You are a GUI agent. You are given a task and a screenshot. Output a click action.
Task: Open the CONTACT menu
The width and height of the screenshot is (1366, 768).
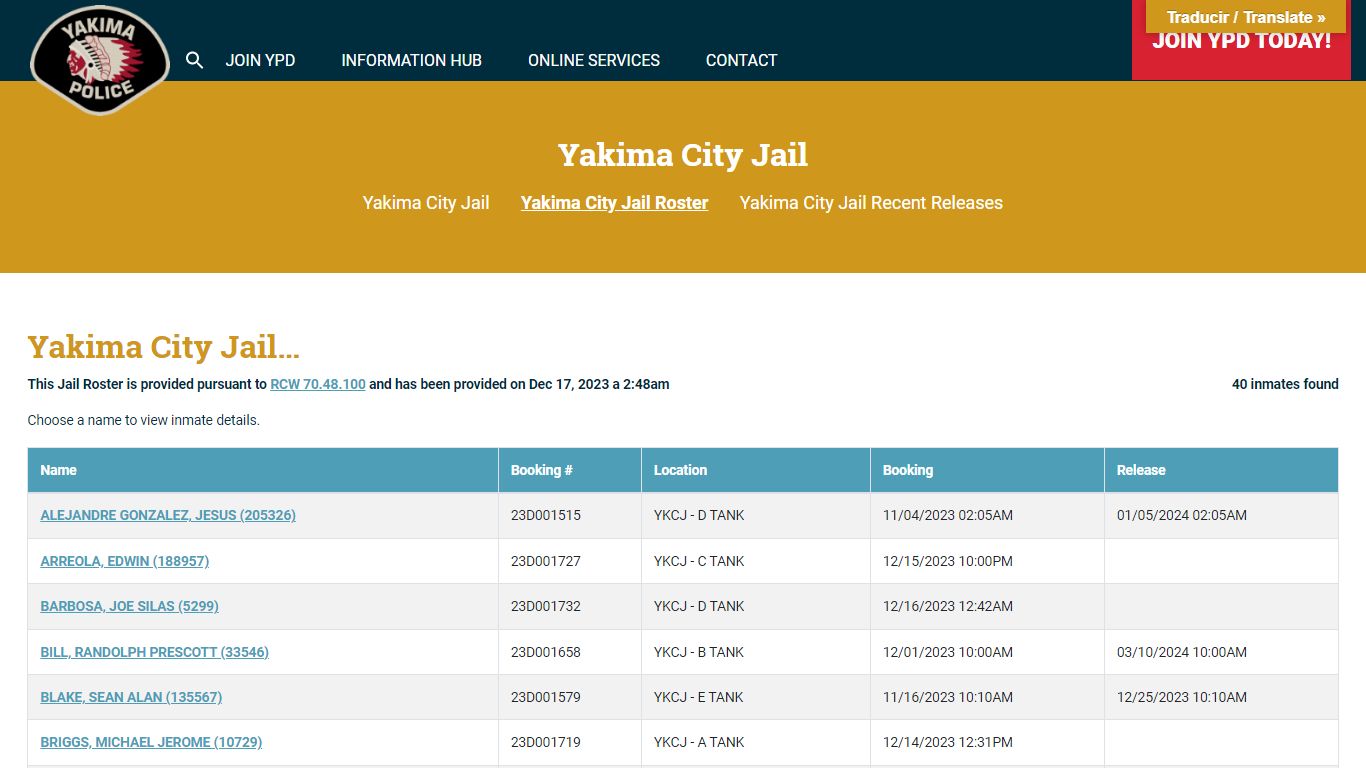(741, 60)
